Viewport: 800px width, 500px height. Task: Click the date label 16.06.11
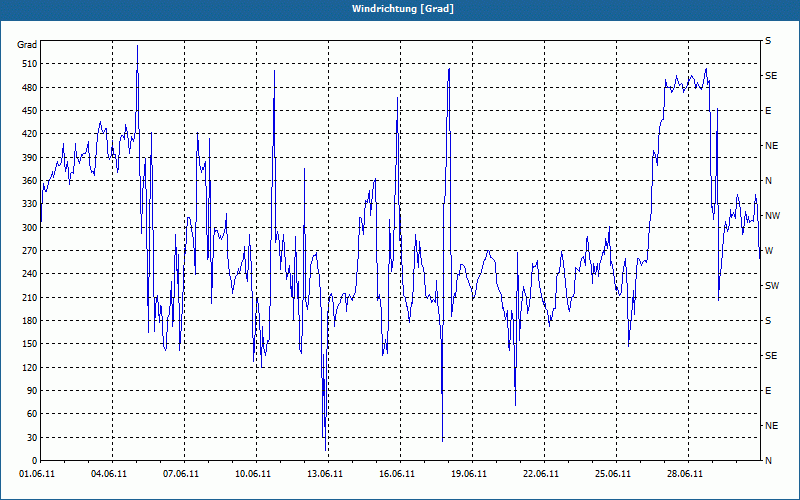[396, 474]
